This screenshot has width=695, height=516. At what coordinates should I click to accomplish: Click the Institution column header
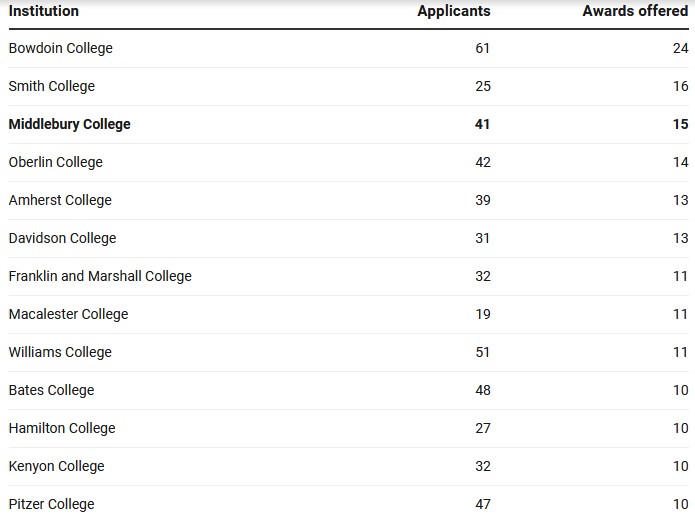pos(43,11)
